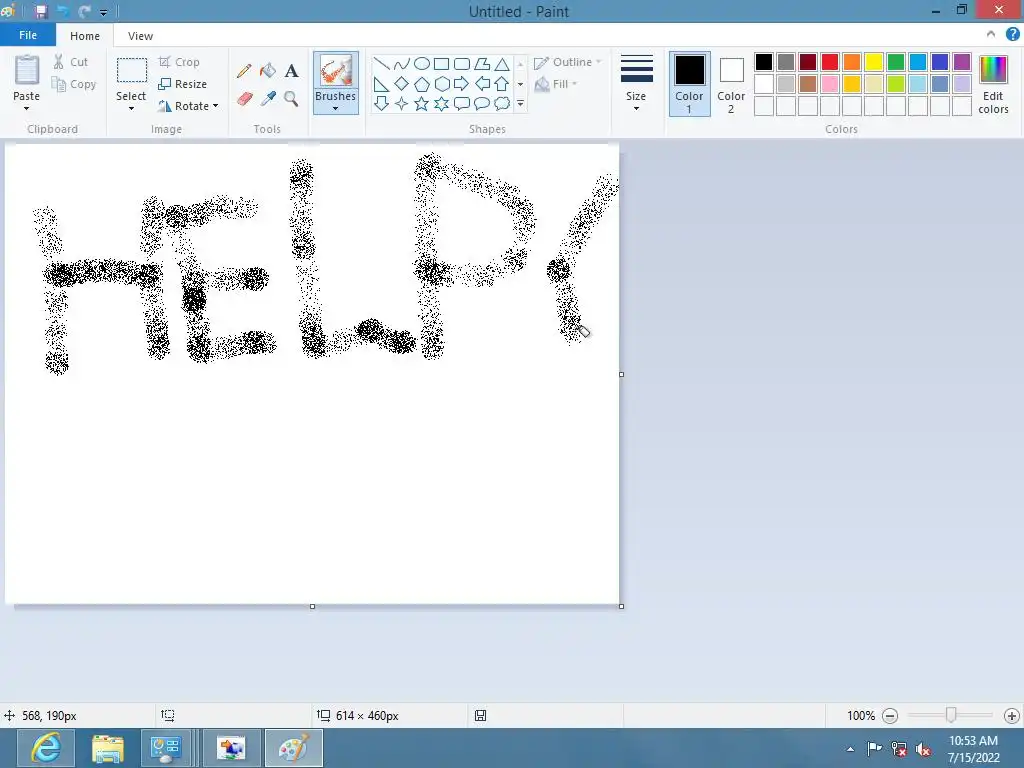Image resolution: width=1024 pixels, height=768 pixels.
Task: Choose the Polygon shape
Action: (482, 63)
